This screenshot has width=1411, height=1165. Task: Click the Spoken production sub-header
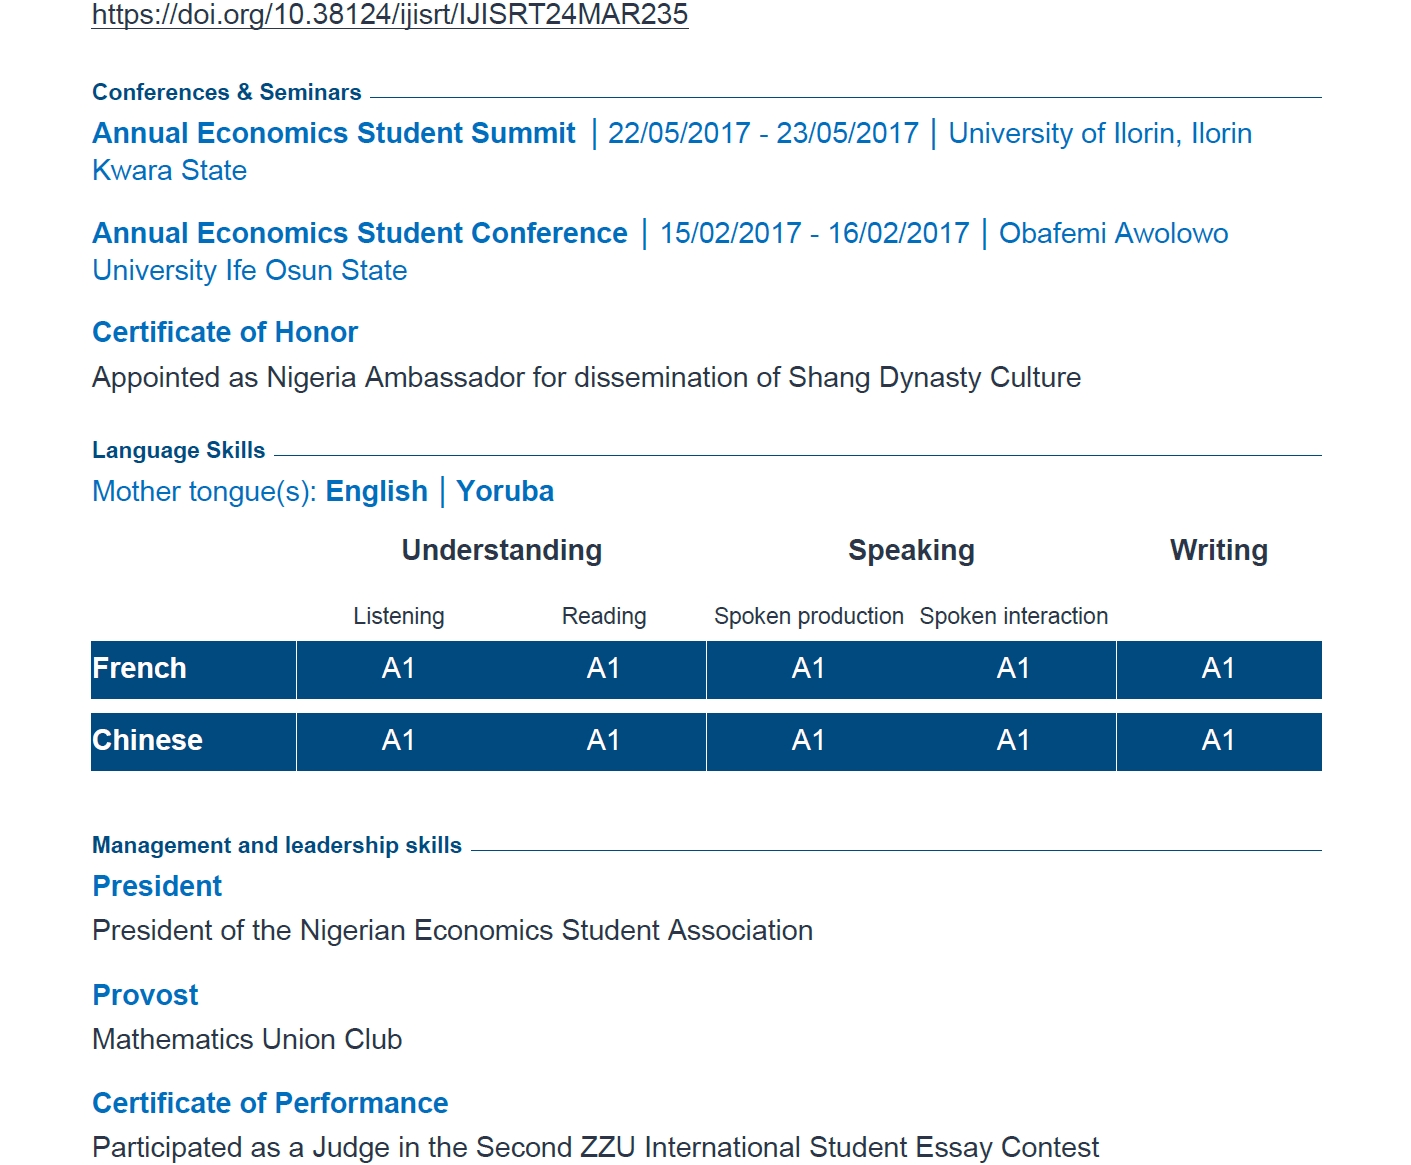point(808,616)
